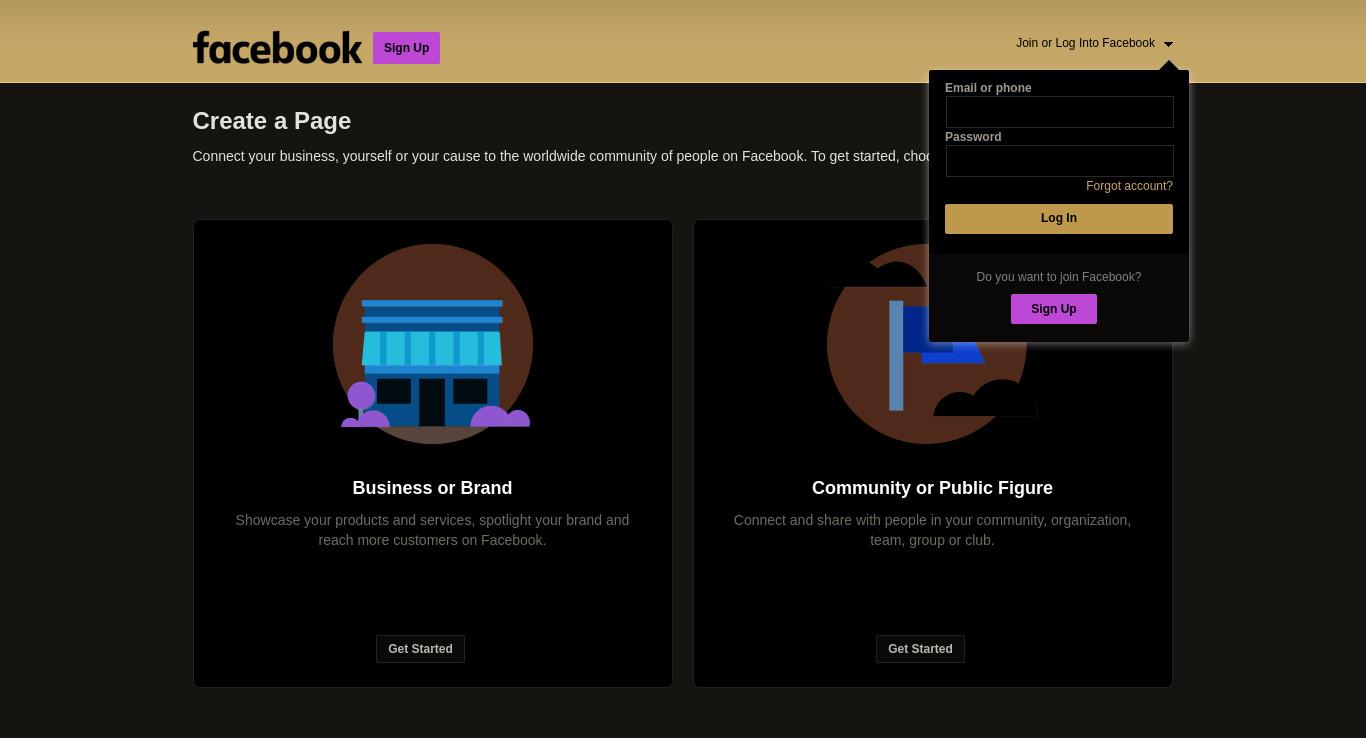Viewport: 1366px width, 738px height.
Task: Select the Community or Public Figure heading
Action: pyautogui.click(x=932, y=488)
